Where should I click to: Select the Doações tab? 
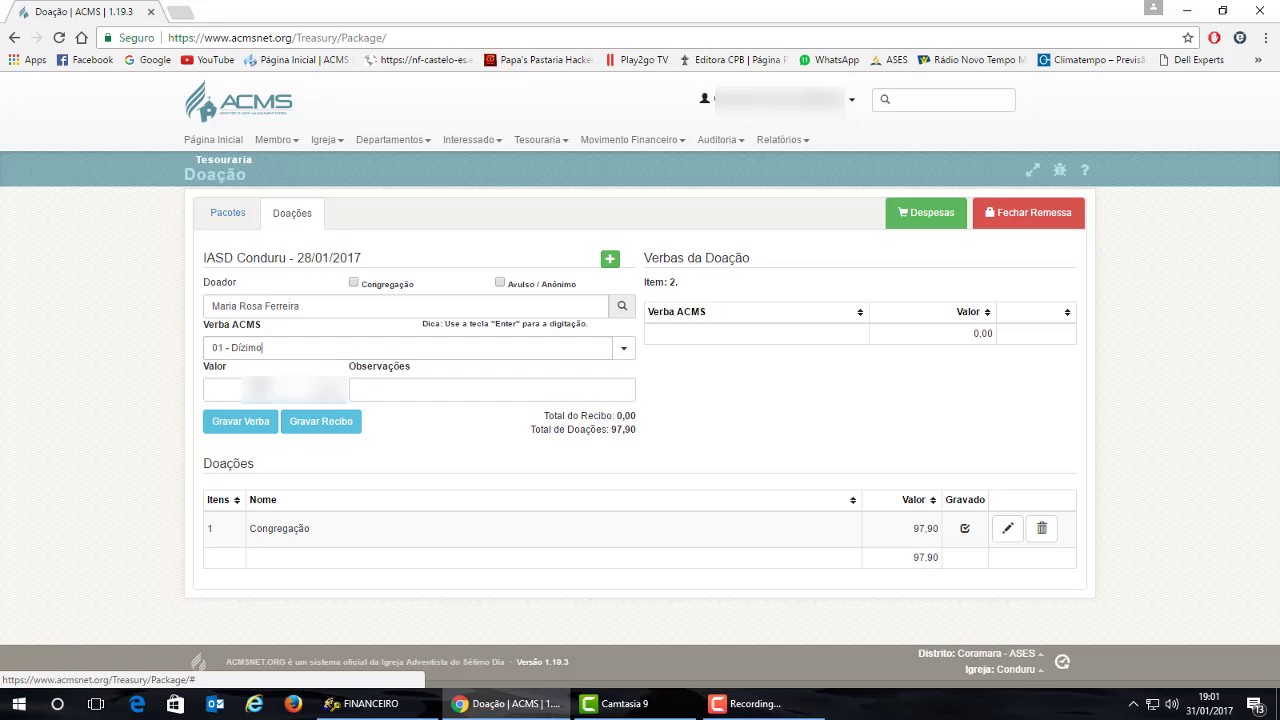292,213
